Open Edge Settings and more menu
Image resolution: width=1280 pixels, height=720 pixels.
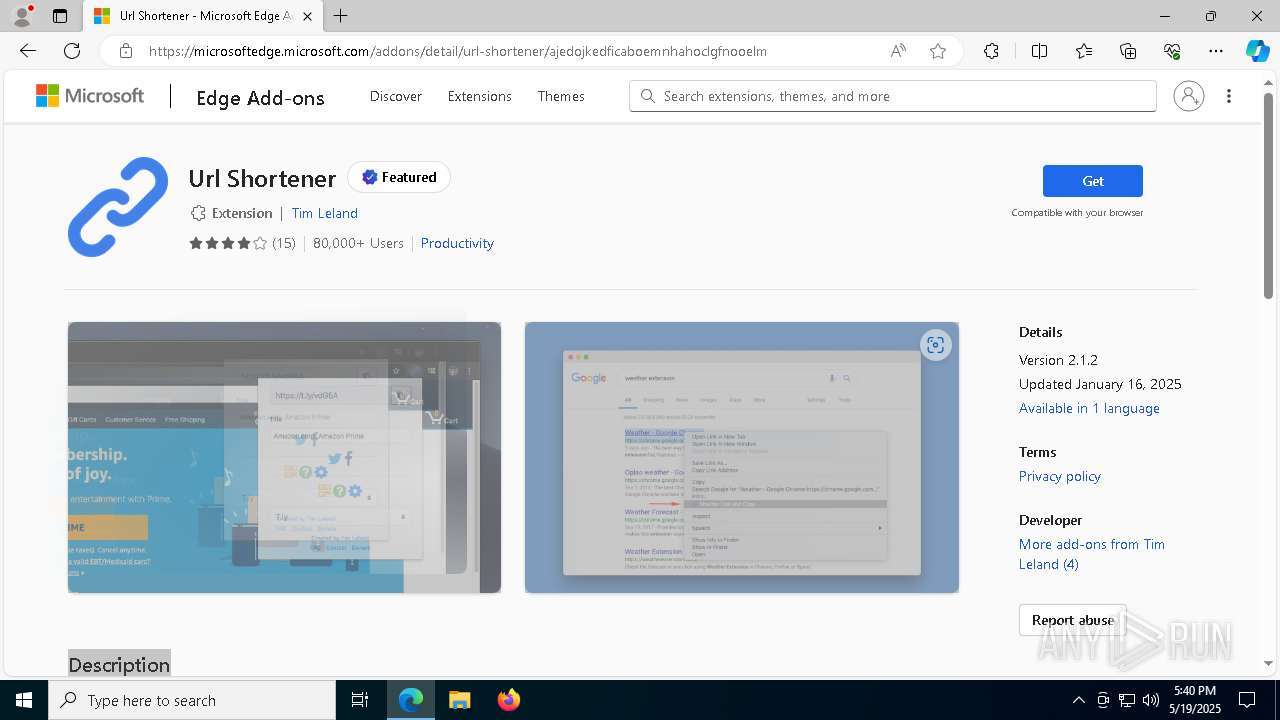1216,51
